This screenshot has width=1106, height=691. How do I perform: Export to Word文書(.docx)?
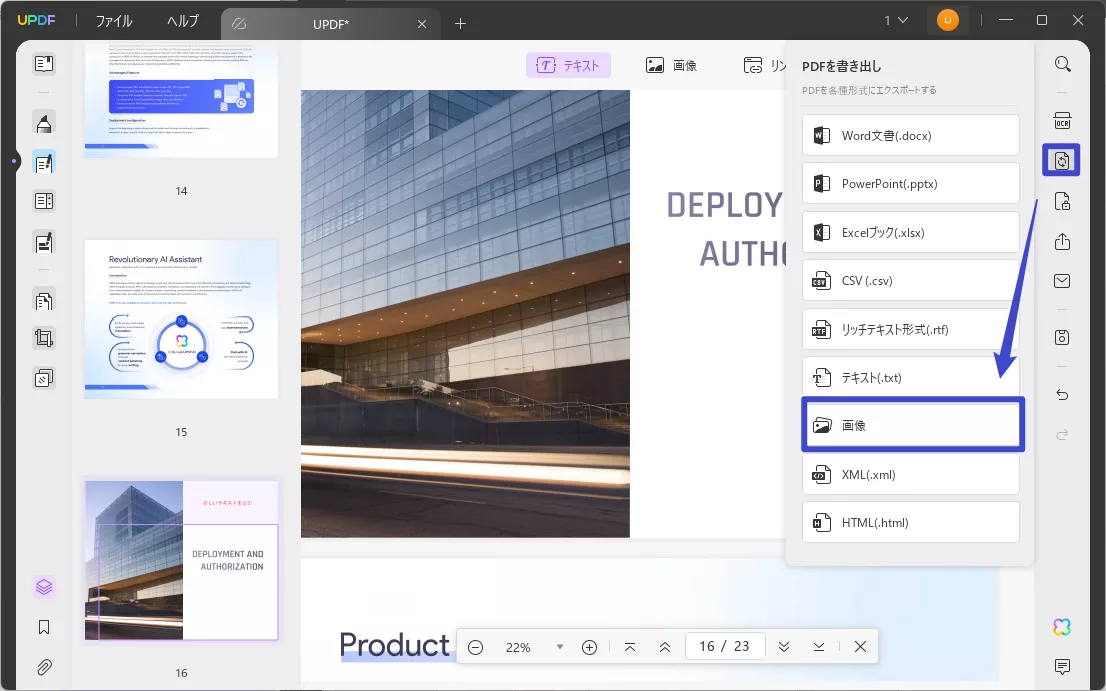coord(911,135)
